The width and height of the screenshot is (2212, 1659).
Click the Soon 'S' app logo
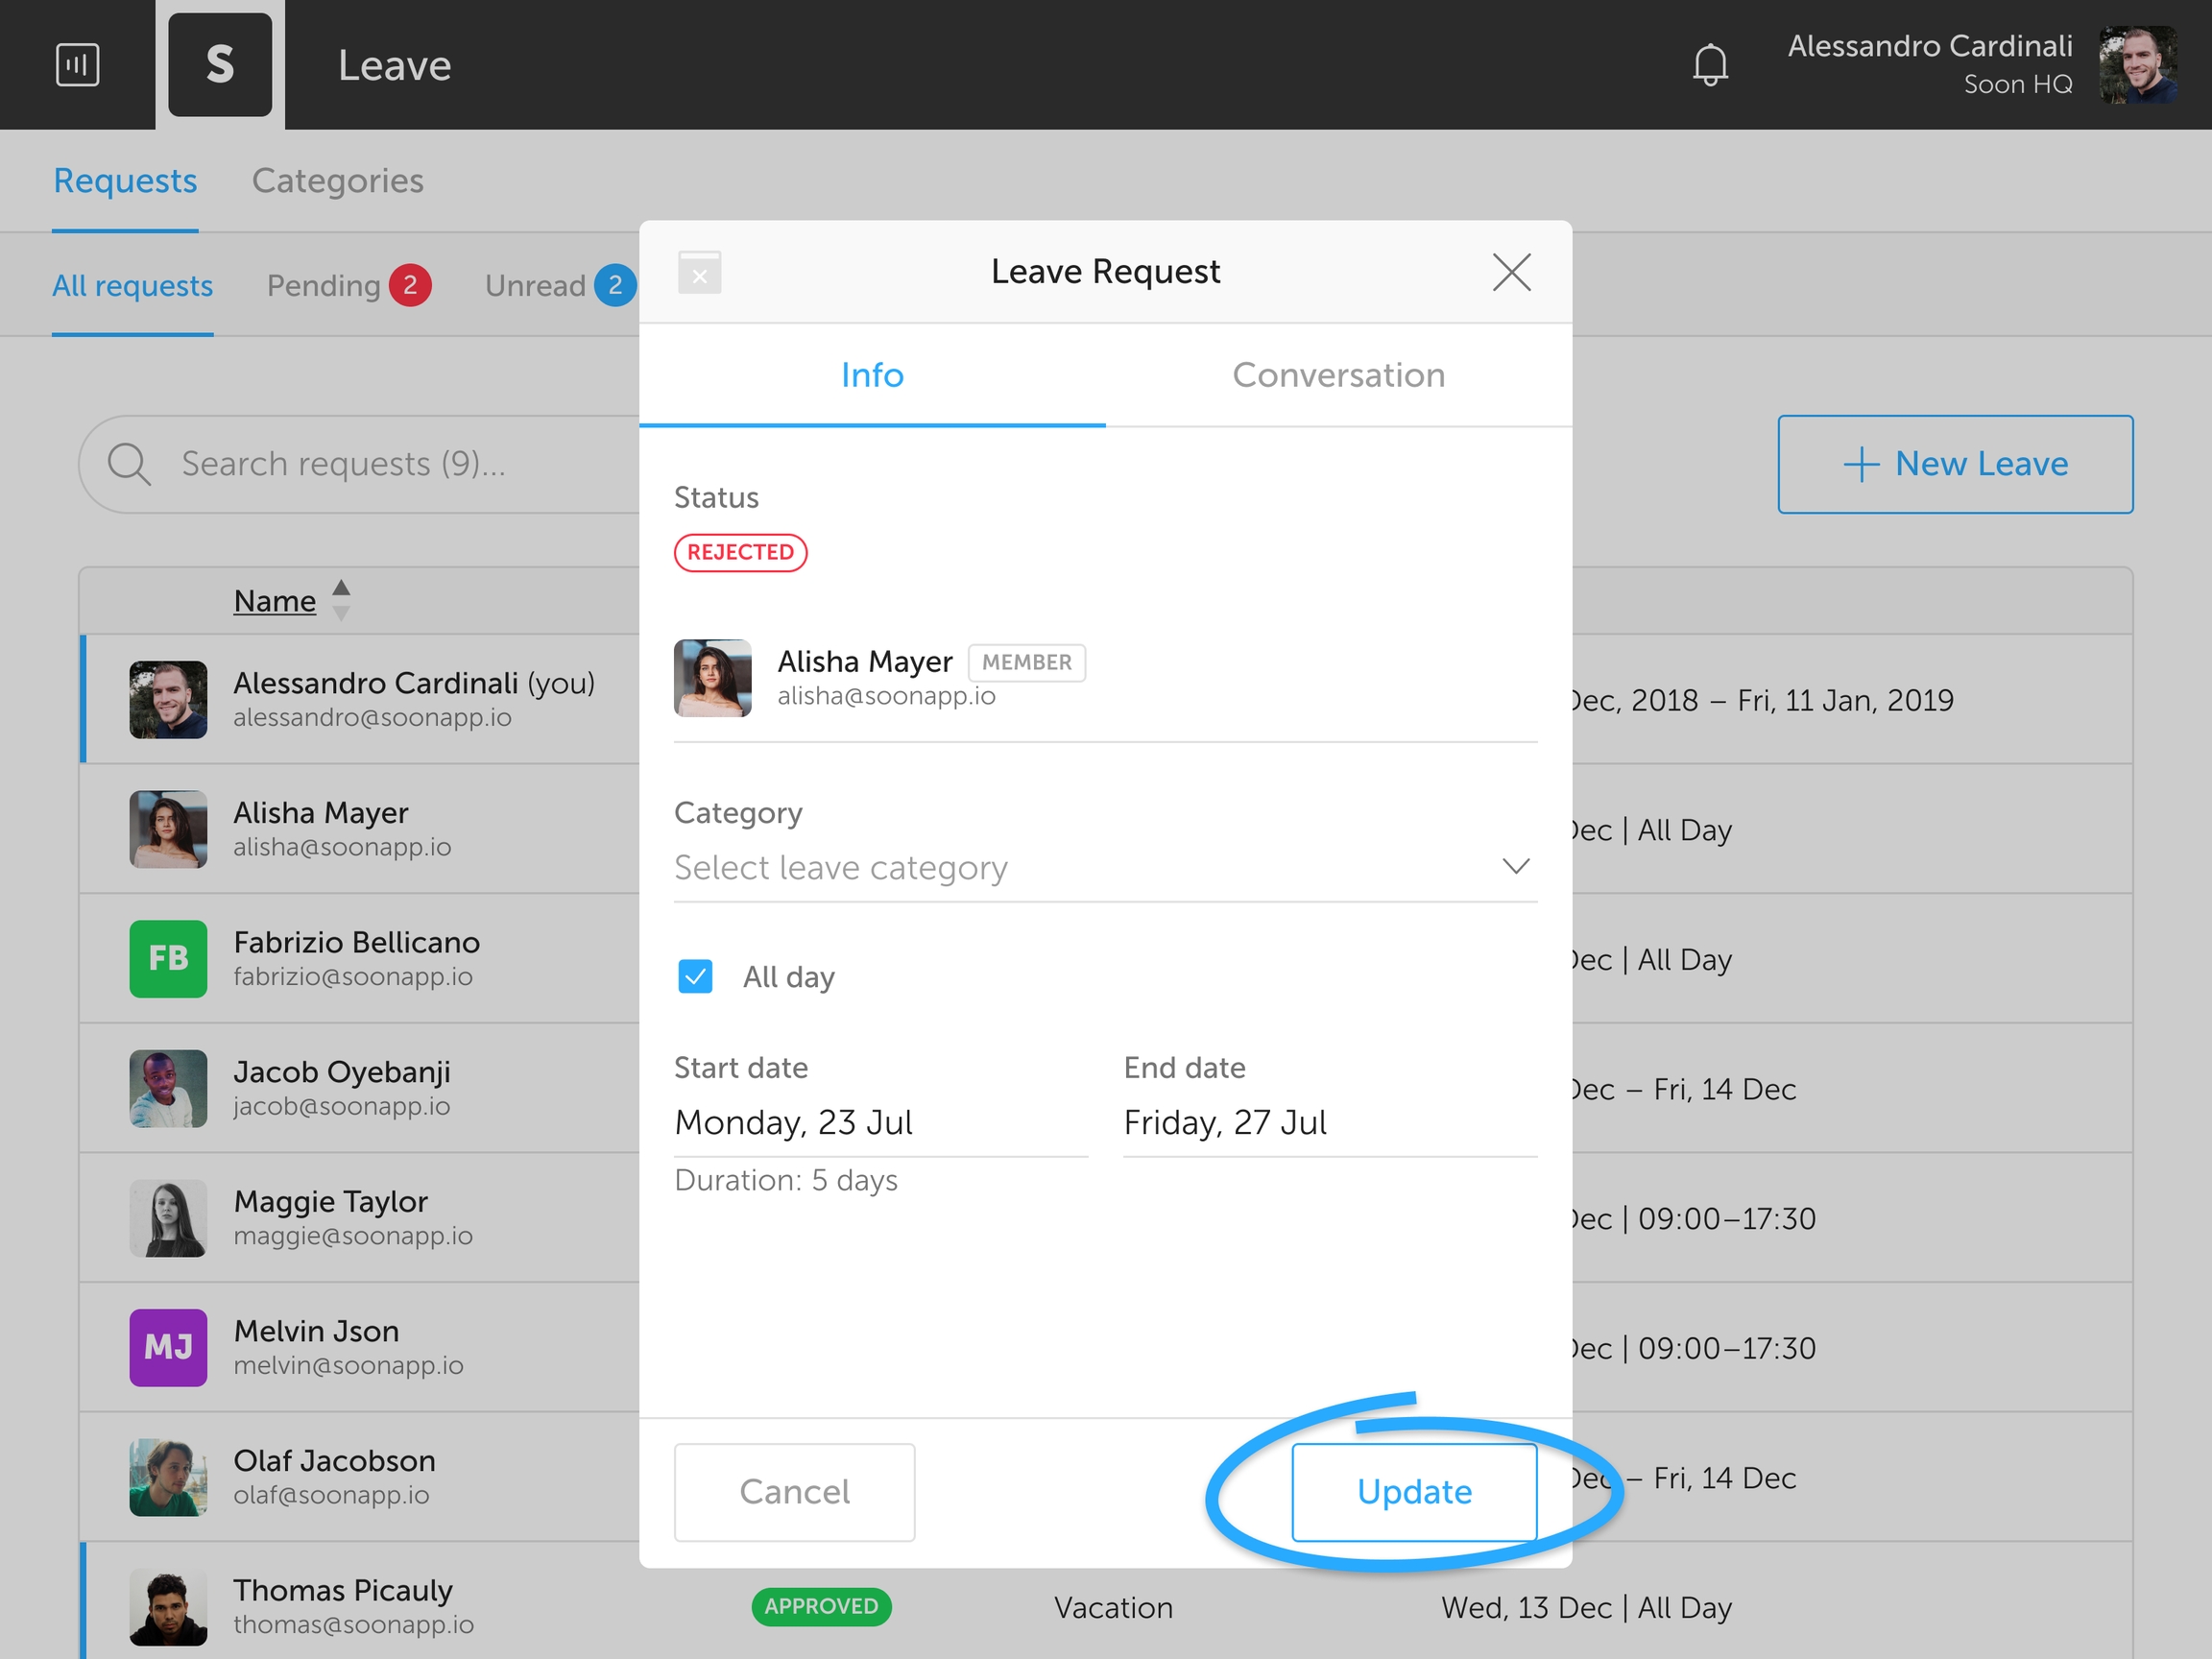click(x=220, y=65)
